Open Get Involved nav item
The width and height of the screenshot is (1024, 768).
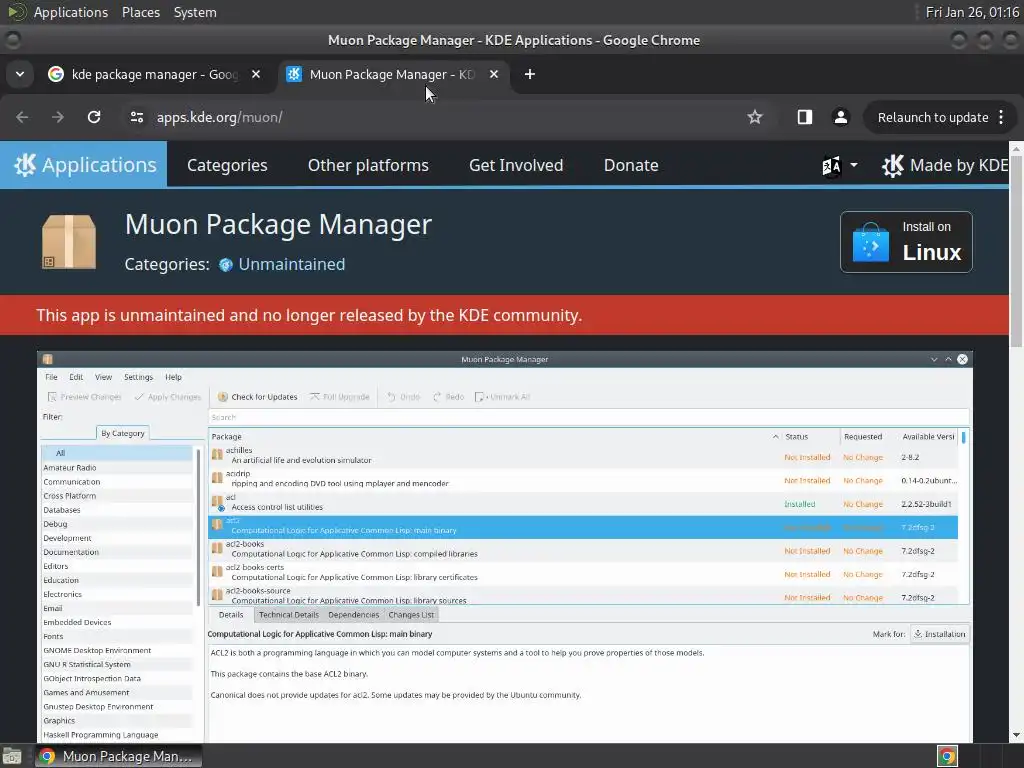pyautogui.click(x=516, y=165)
